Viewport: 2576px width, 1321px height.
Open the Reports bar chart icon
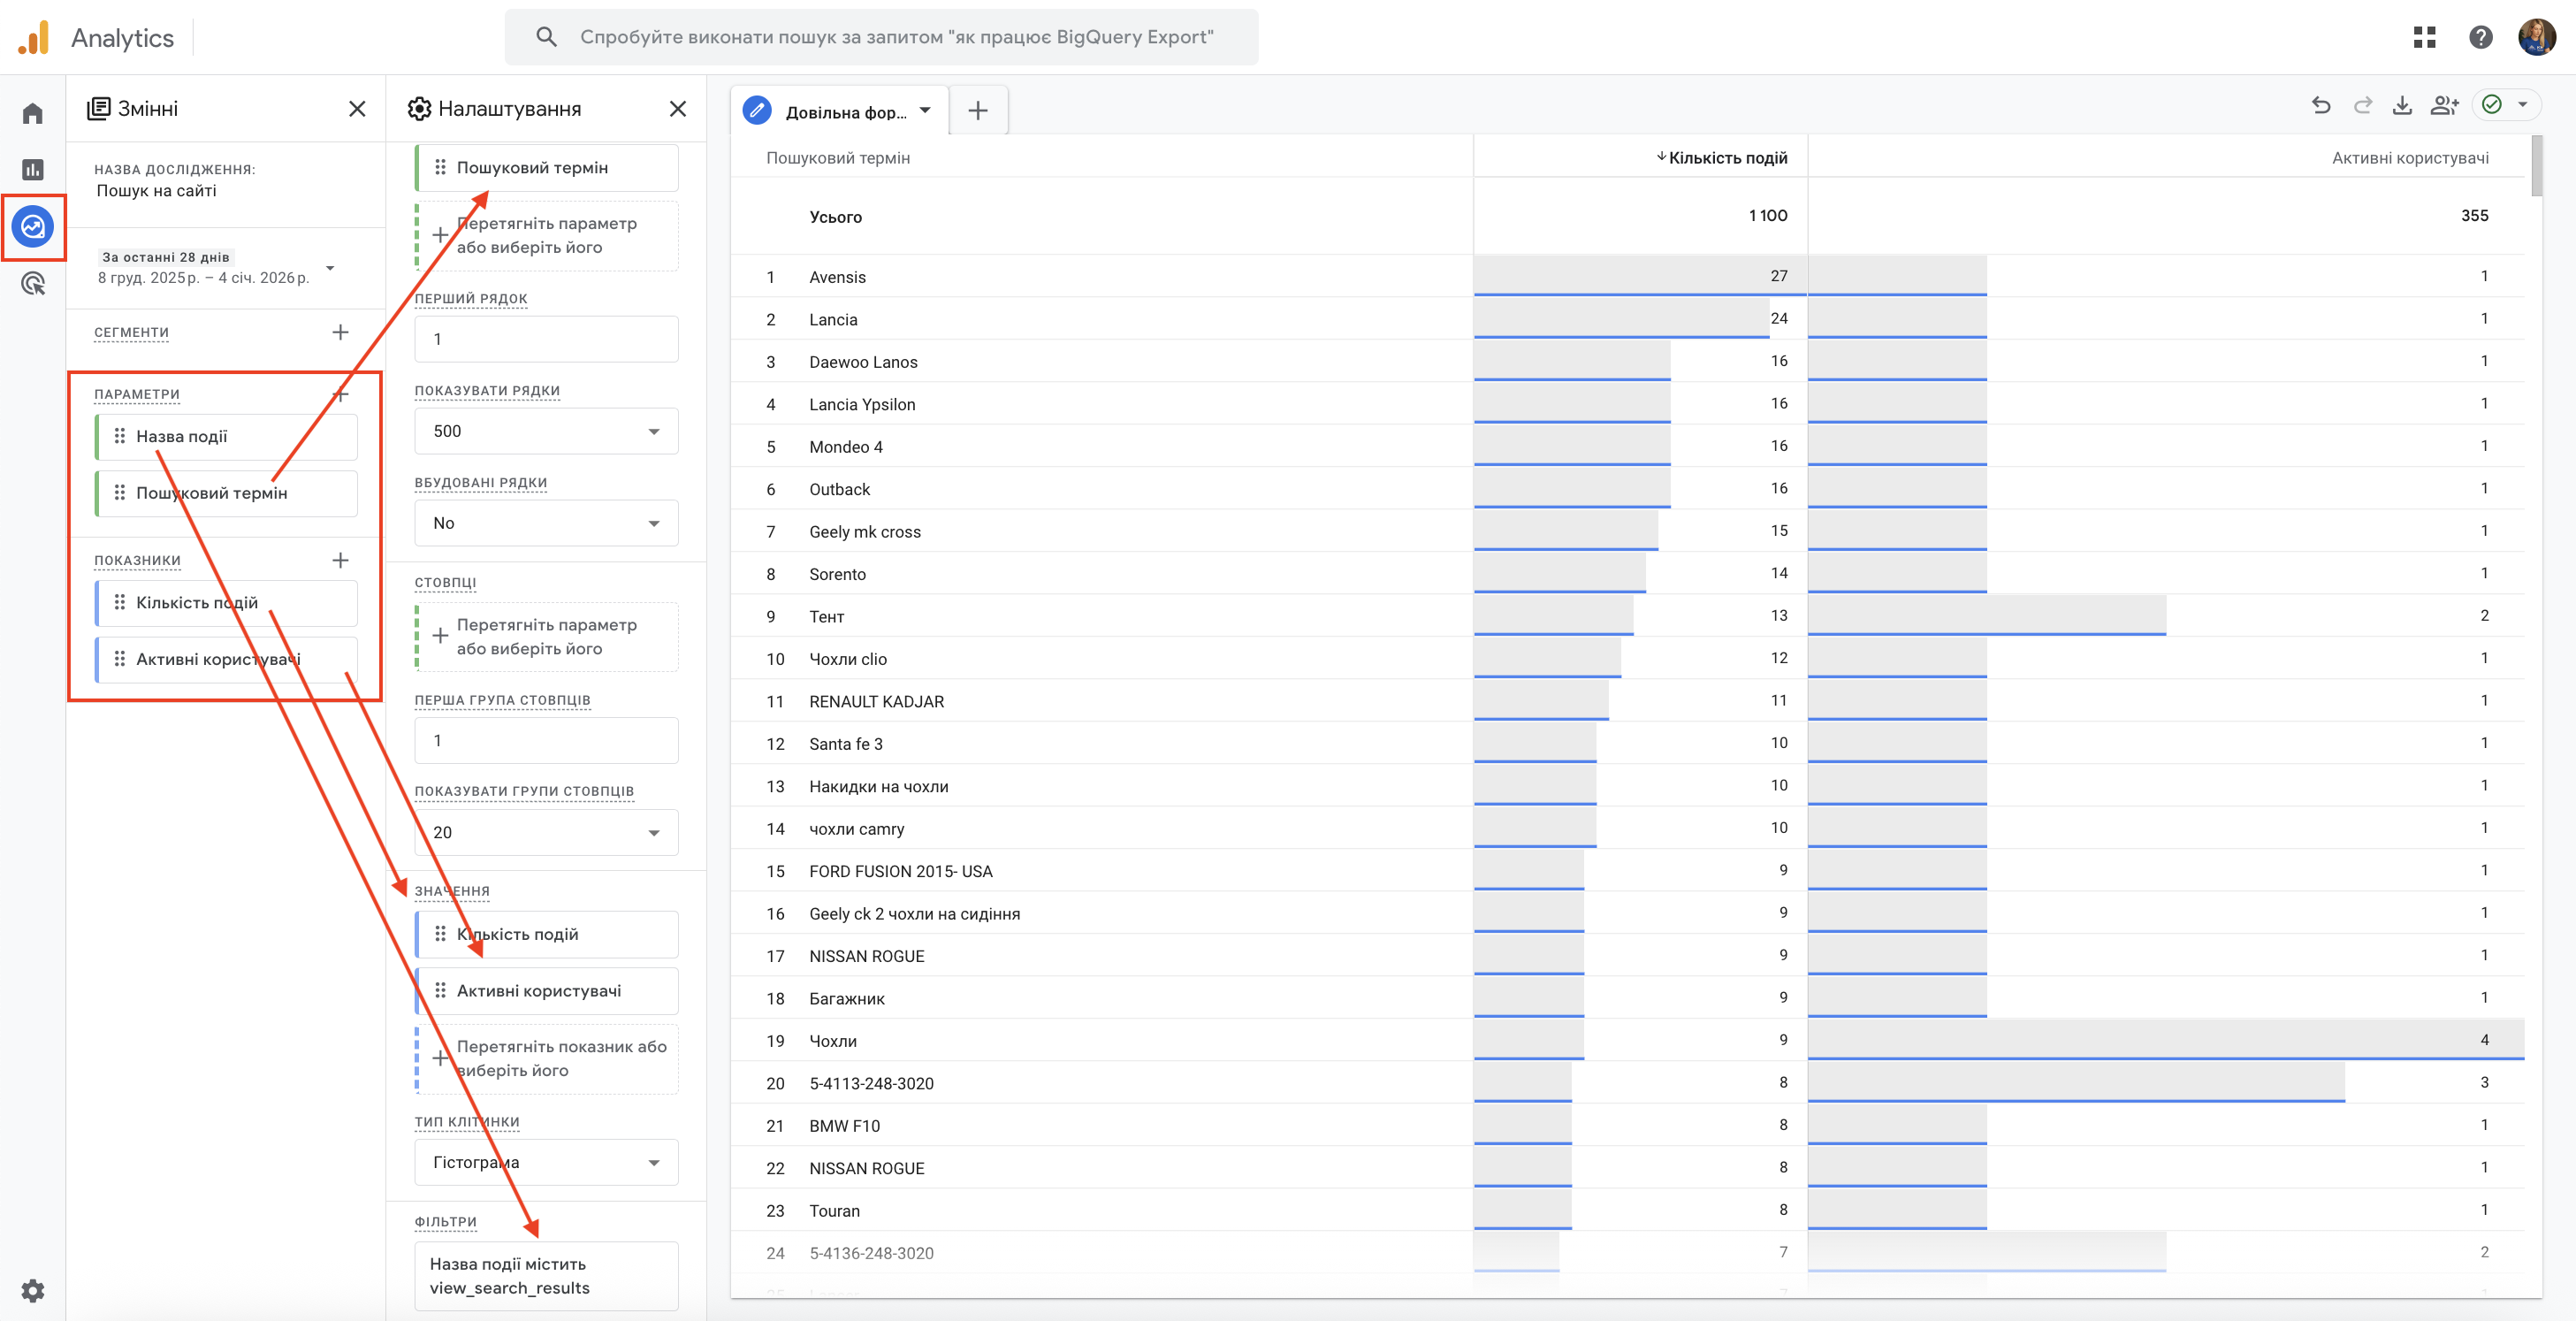point(32,169)
